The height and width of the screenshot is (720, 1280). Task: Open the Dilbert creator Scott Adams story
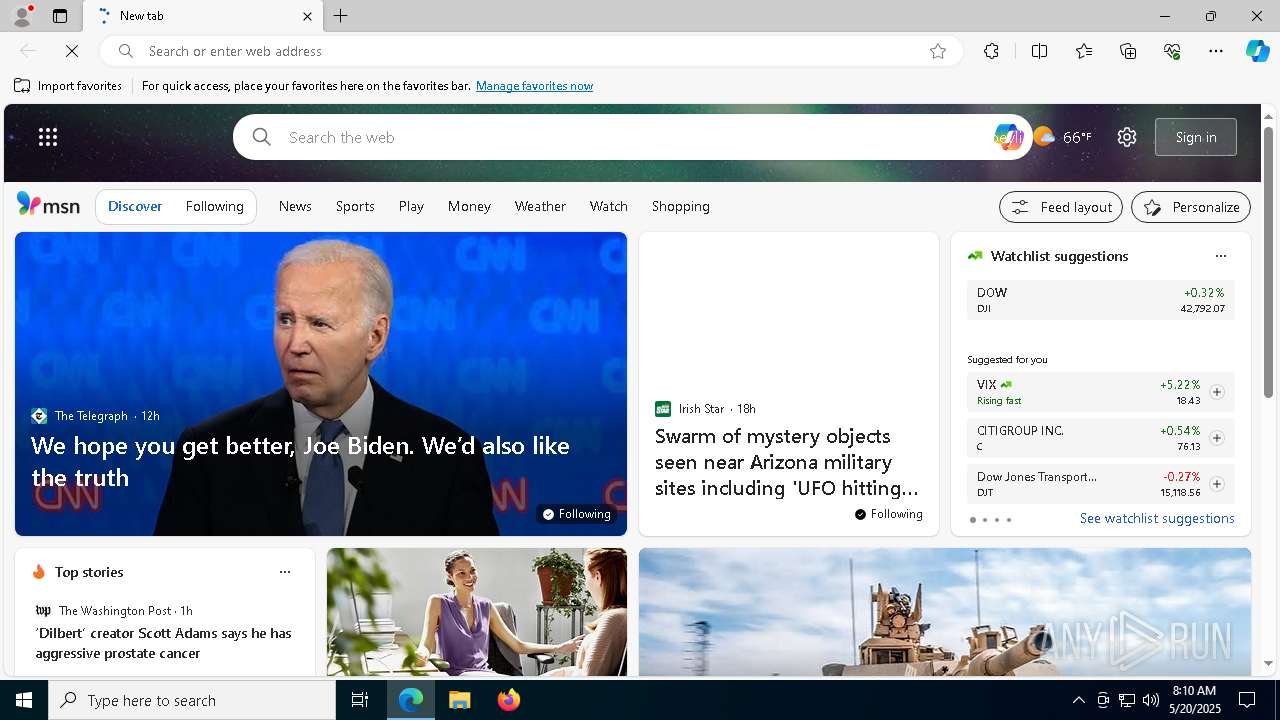click(163, 643)
